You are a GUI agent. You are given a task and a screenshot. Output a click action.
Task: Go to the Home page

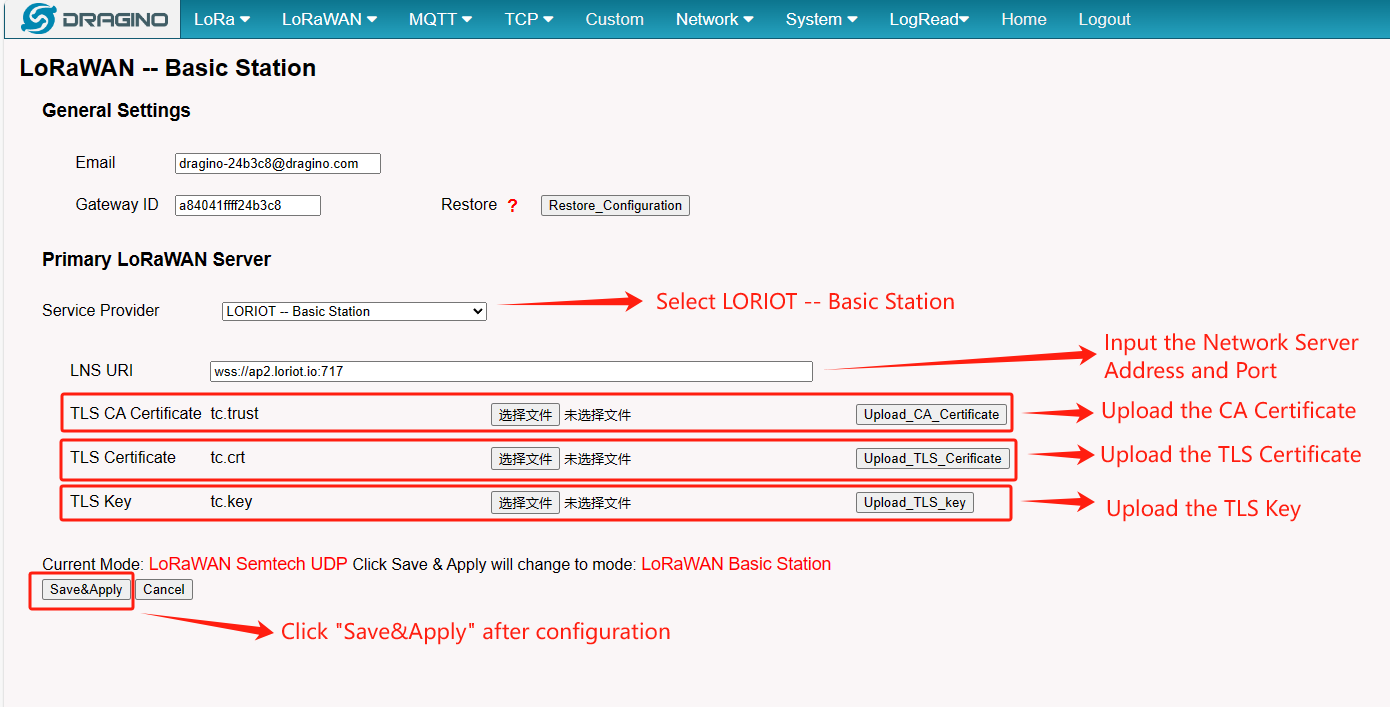[1024, 19]
